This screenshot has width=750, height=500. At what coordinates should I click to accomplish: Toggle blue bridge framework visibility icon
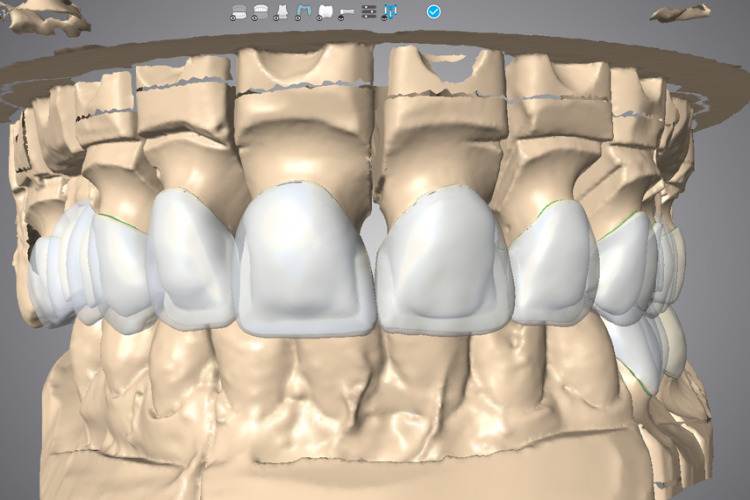coord(303,12)
